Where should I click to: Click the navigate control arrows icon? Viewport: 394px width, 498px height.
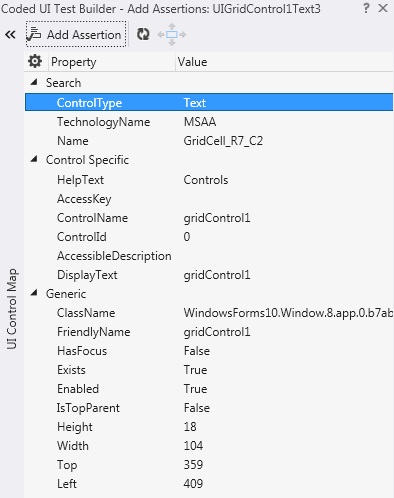click(x=172, y=34)
